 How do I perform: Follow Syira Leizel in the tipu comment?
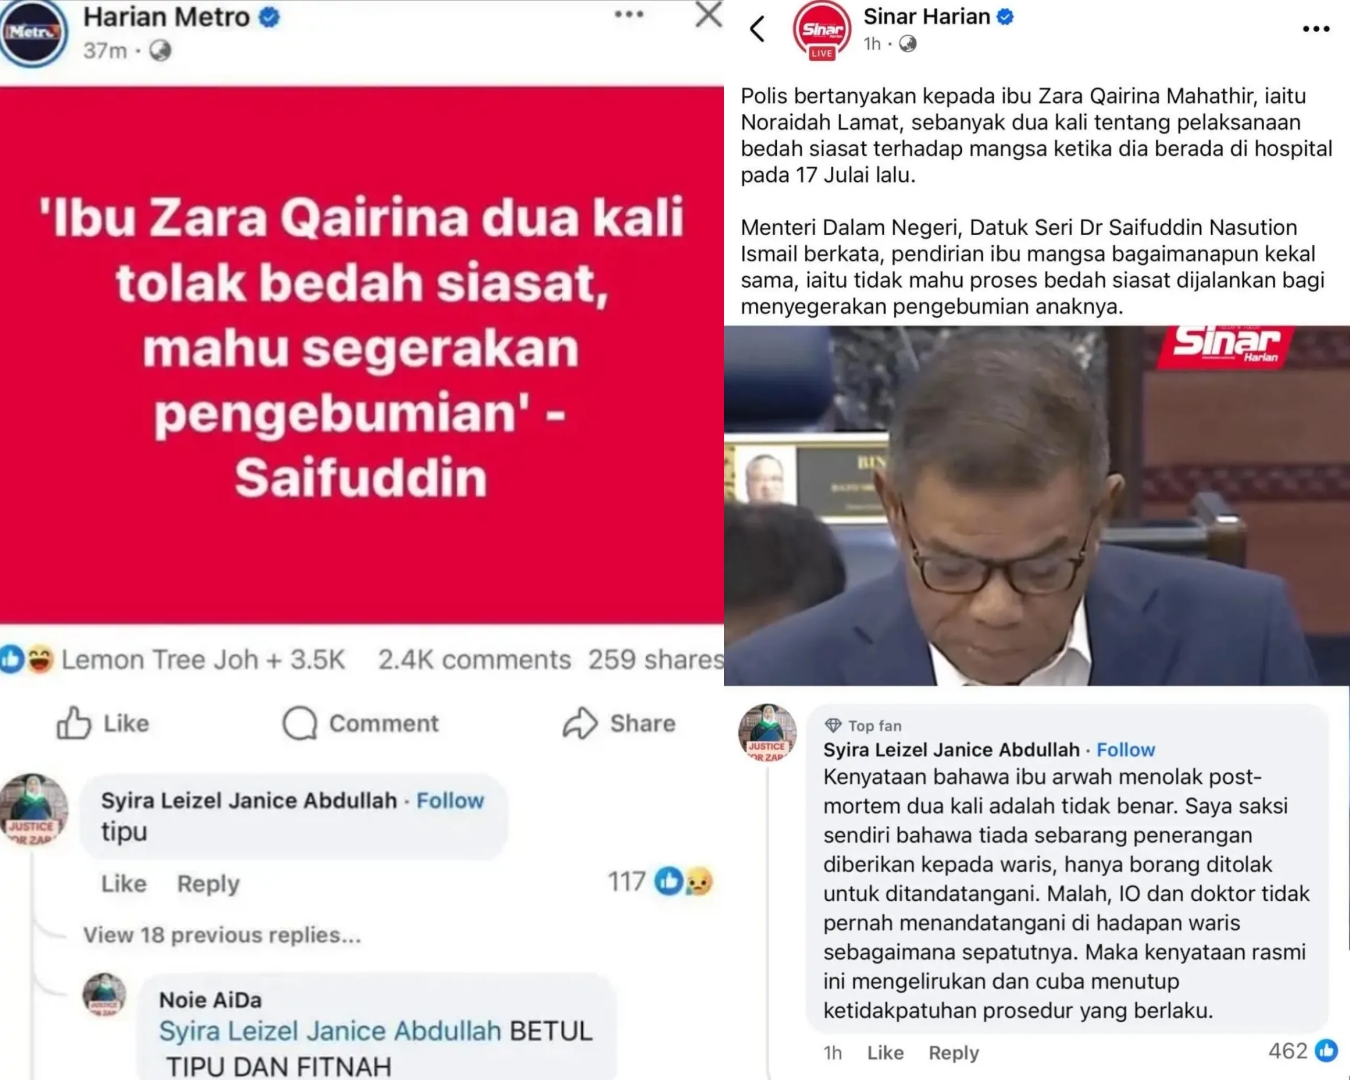(x=450, y=801)
